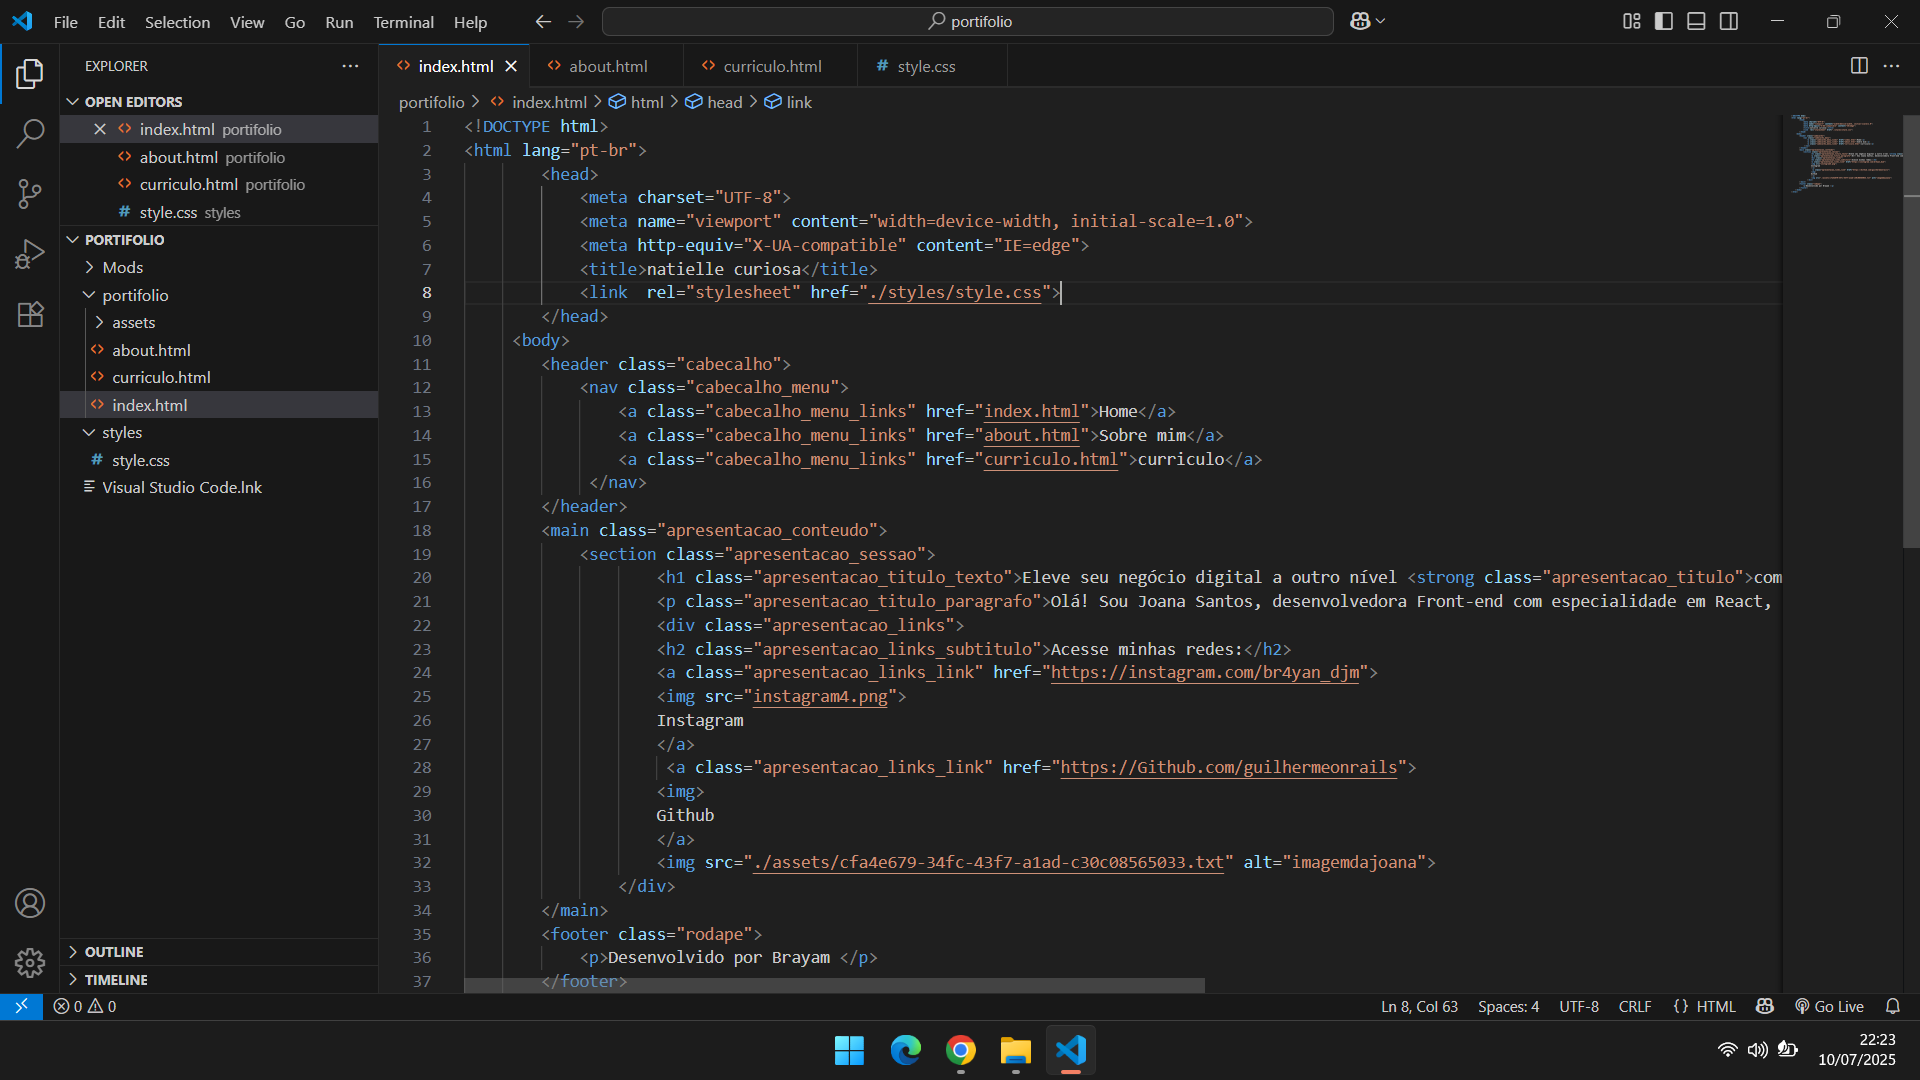The image size is (1920, 1080).
Task: Open the Selection menu
Action: [x=177, y=22]
